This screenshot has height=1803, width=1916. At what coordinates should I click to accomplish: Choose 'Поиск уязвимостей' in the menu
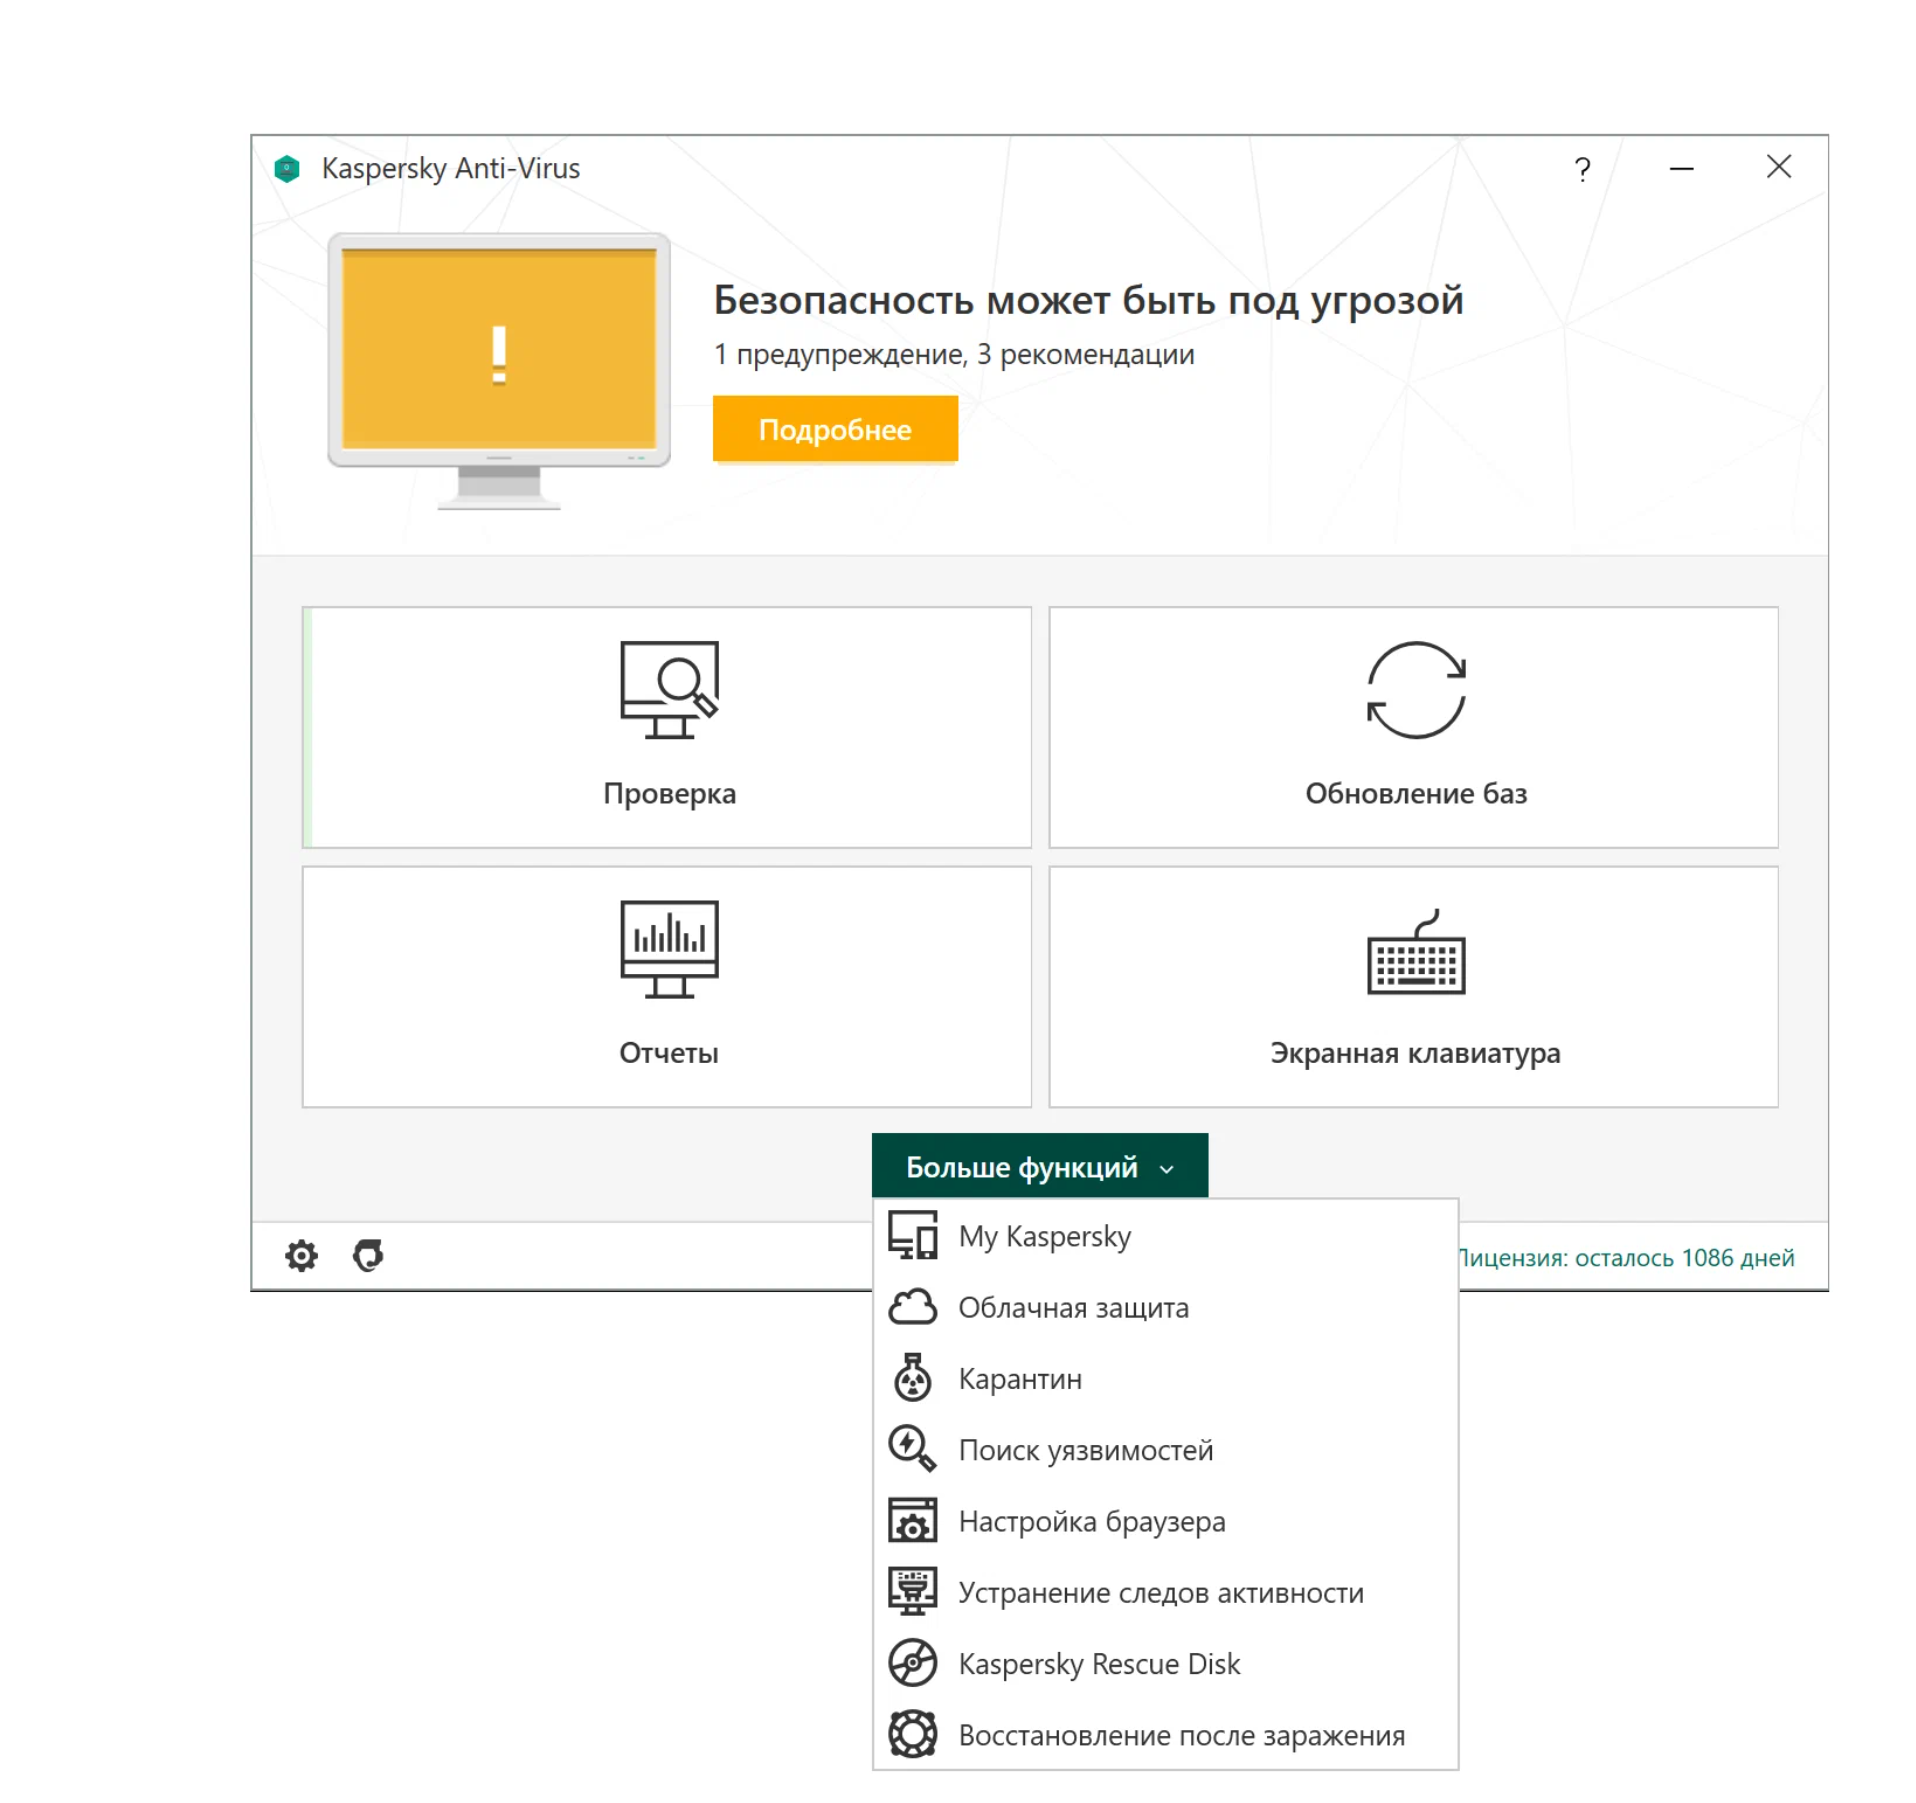pyautogui.click(x=1165, y=1448)
